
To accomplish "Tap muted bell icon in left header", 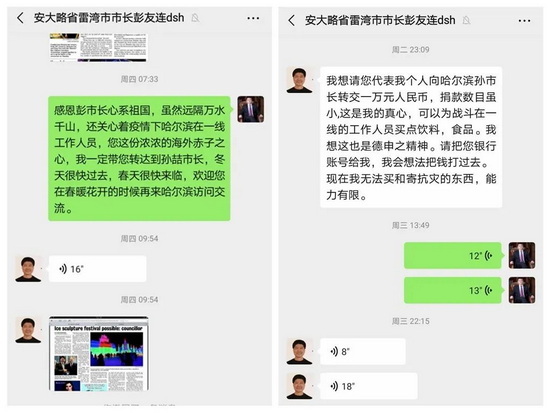I will 195,18.
